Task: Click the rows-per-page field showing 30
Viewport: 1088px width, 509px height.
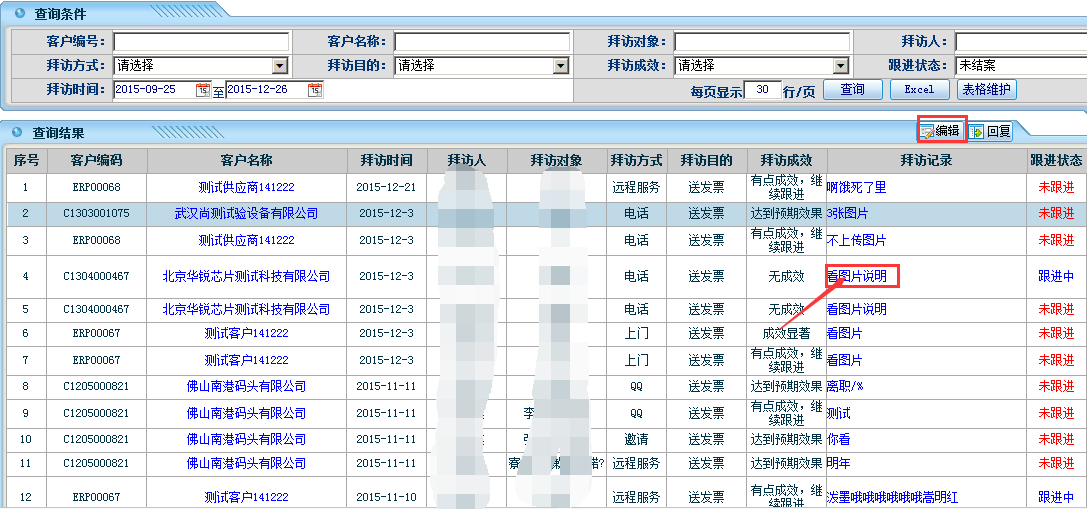Action: pos(763,90)
